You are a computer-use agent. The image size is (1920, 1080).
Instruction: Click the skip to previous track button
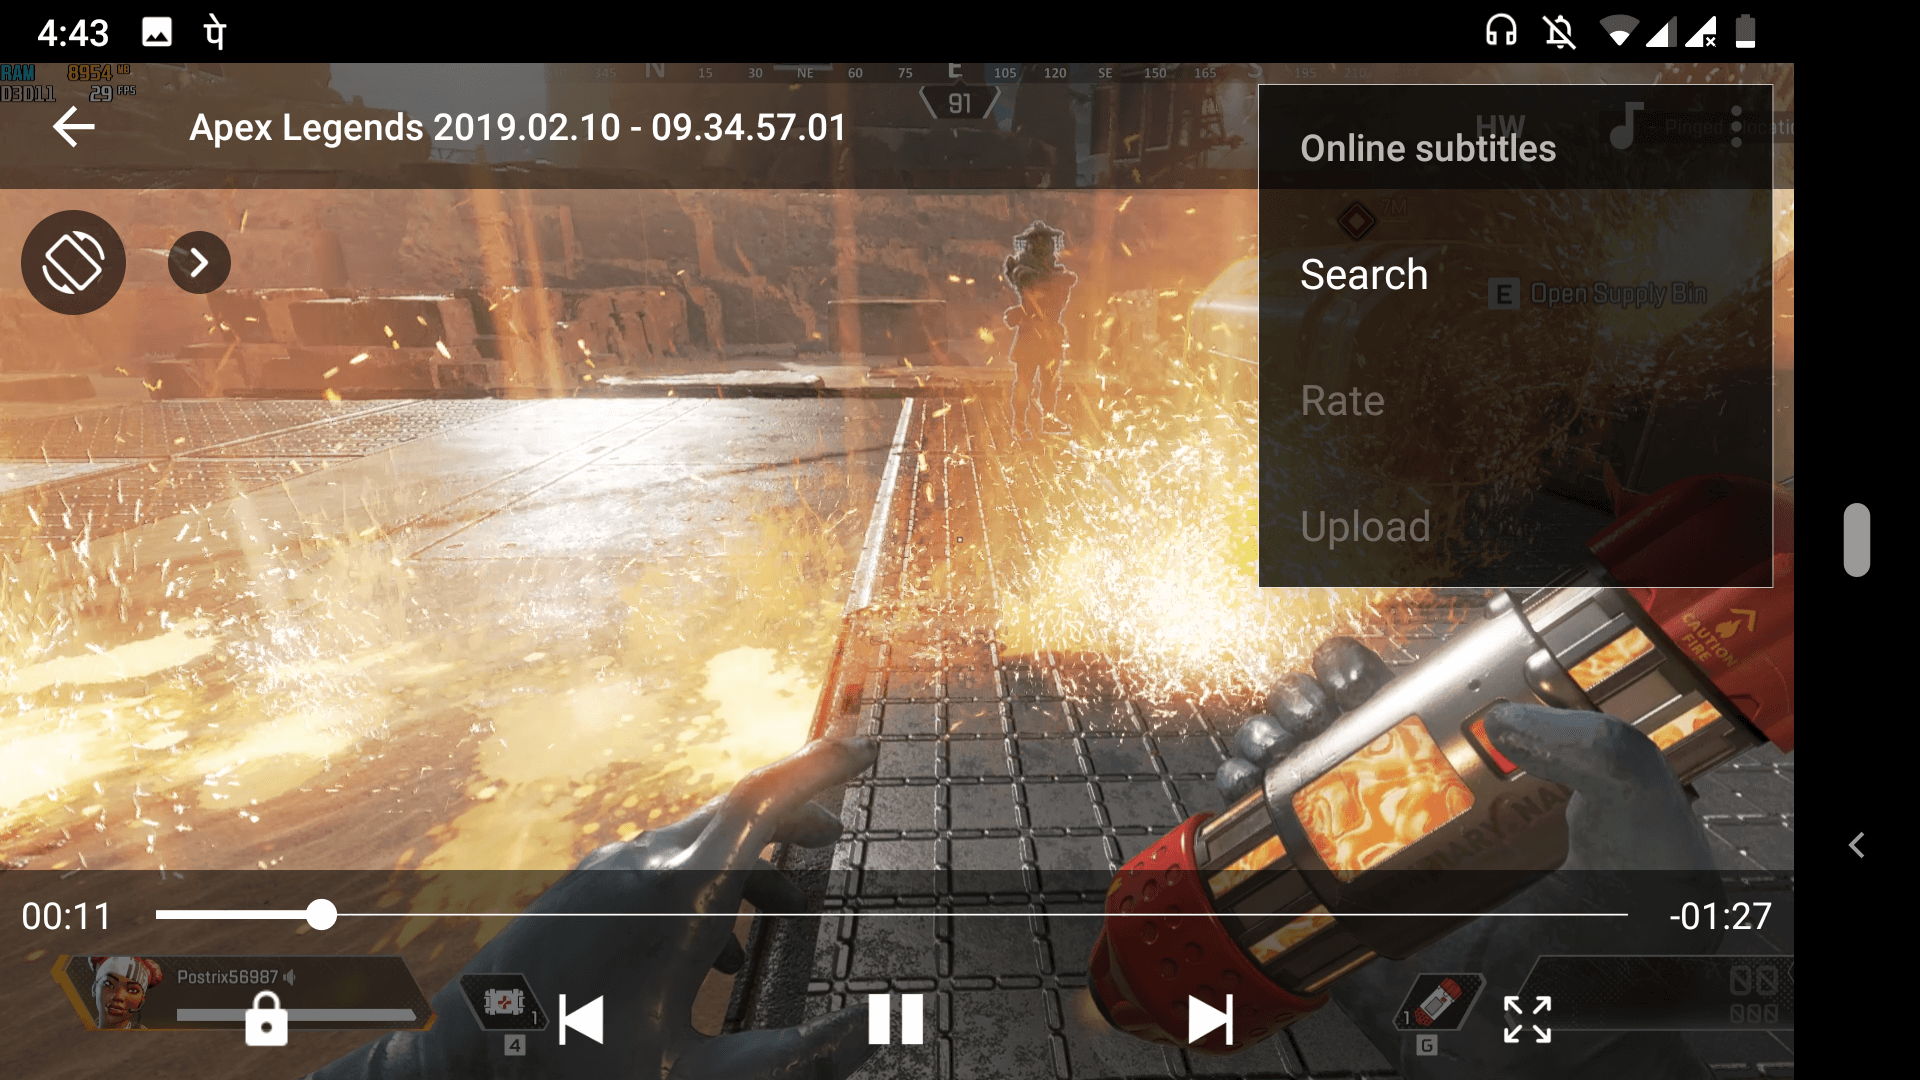(580, 1018)
